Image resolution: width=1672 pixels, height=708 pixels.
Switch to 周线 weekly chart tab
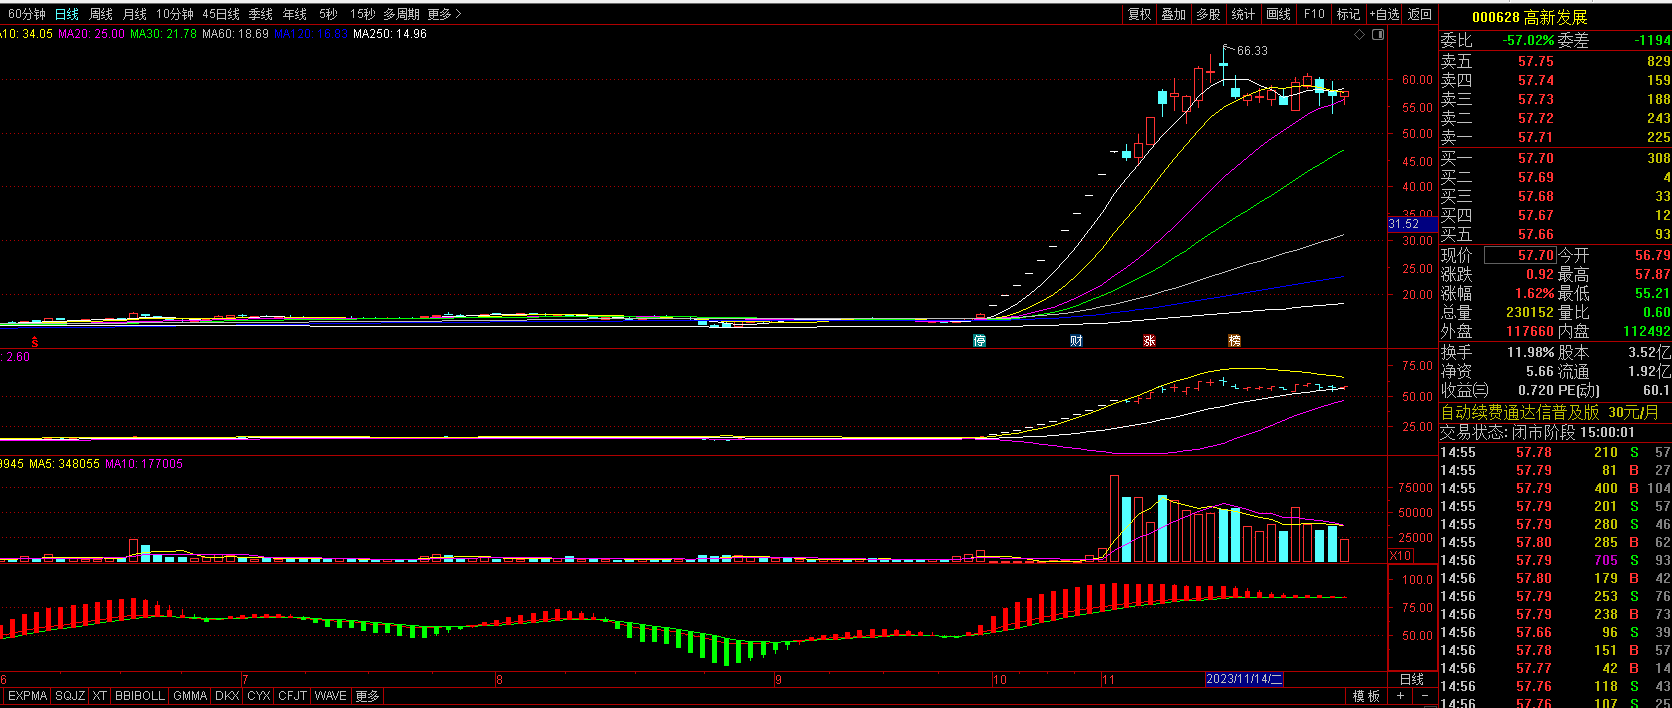point(101,14)
